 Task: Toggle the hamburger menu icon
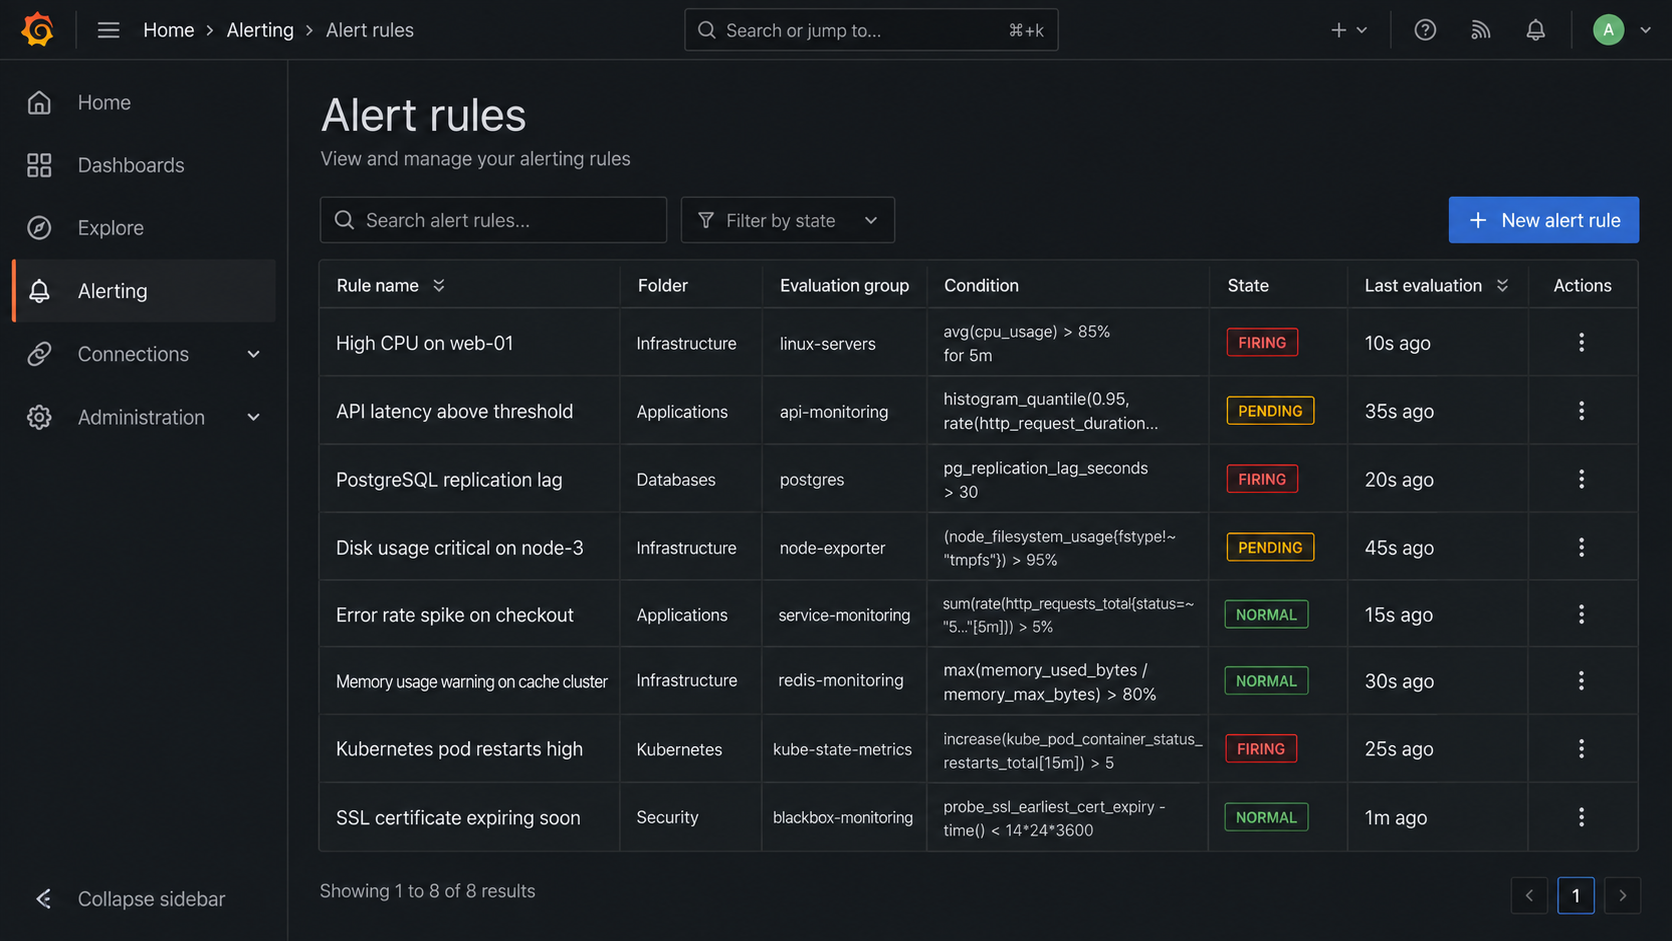pyautogui.click(x=108, y=30)
